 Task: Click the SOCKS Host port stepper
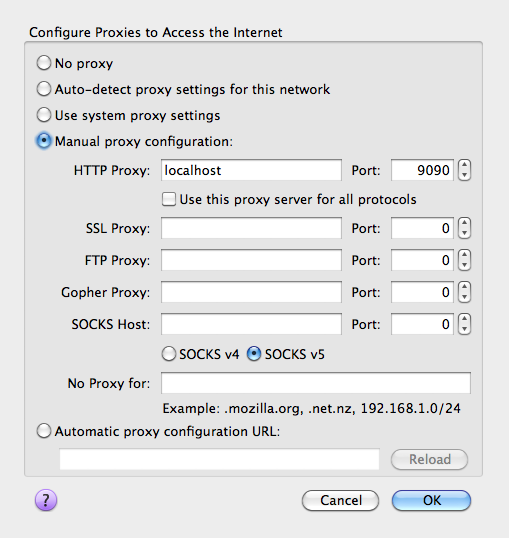point(464,324)
